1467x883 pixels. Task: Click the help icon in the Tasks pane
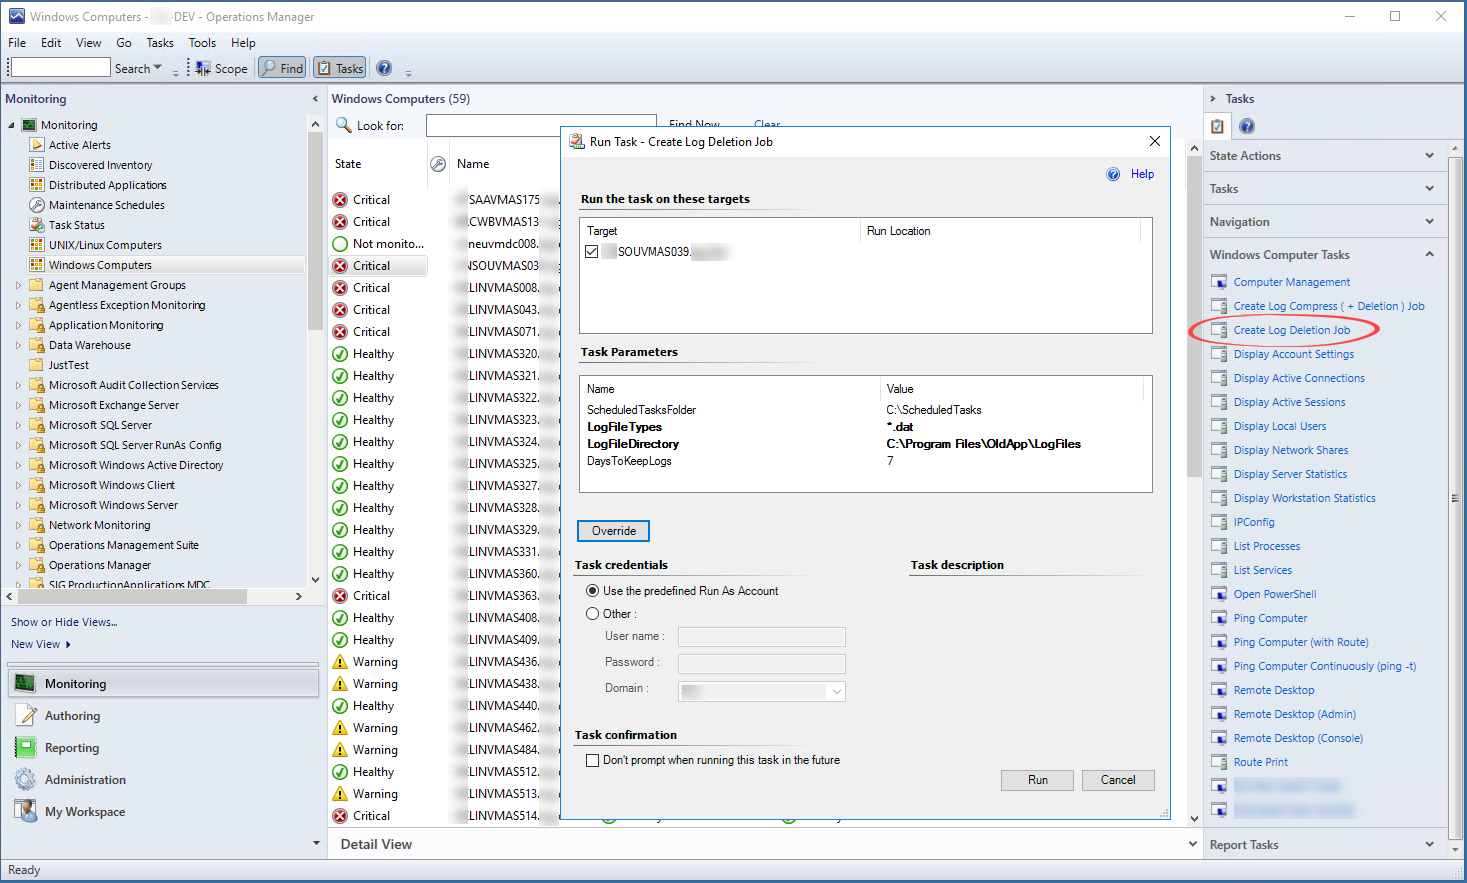[x=1247, y=126]
